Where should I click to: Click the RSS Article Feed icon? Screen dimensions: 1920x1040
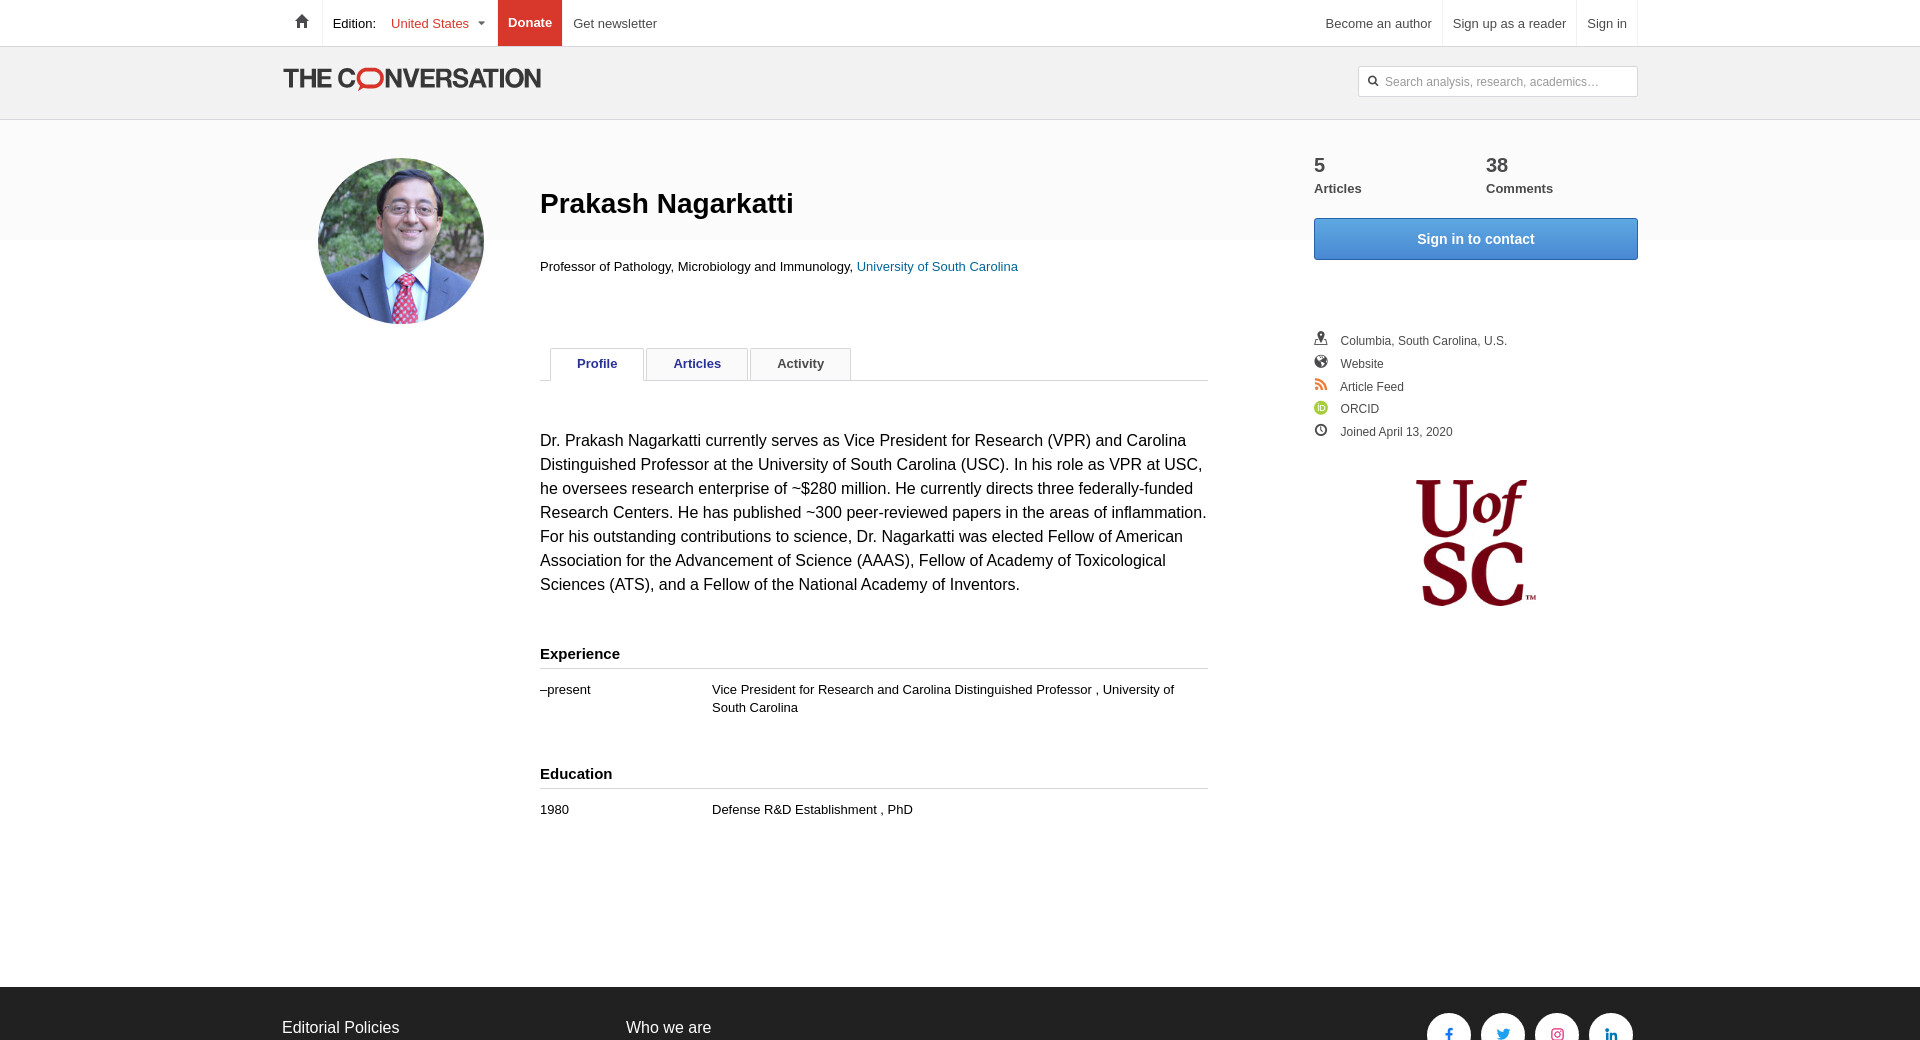click(x=1321, y=385)
